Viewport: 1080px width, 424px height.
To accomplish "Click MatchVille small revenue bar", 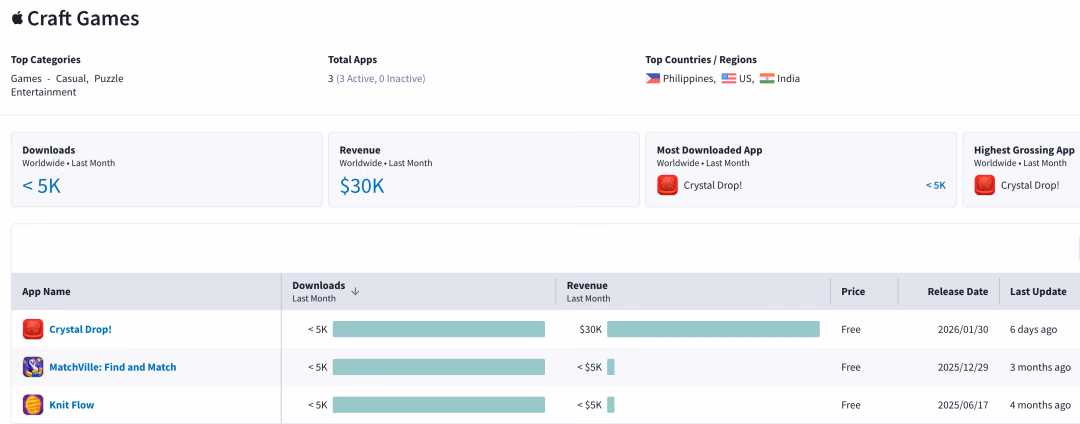I will click(x=610, y=367).
